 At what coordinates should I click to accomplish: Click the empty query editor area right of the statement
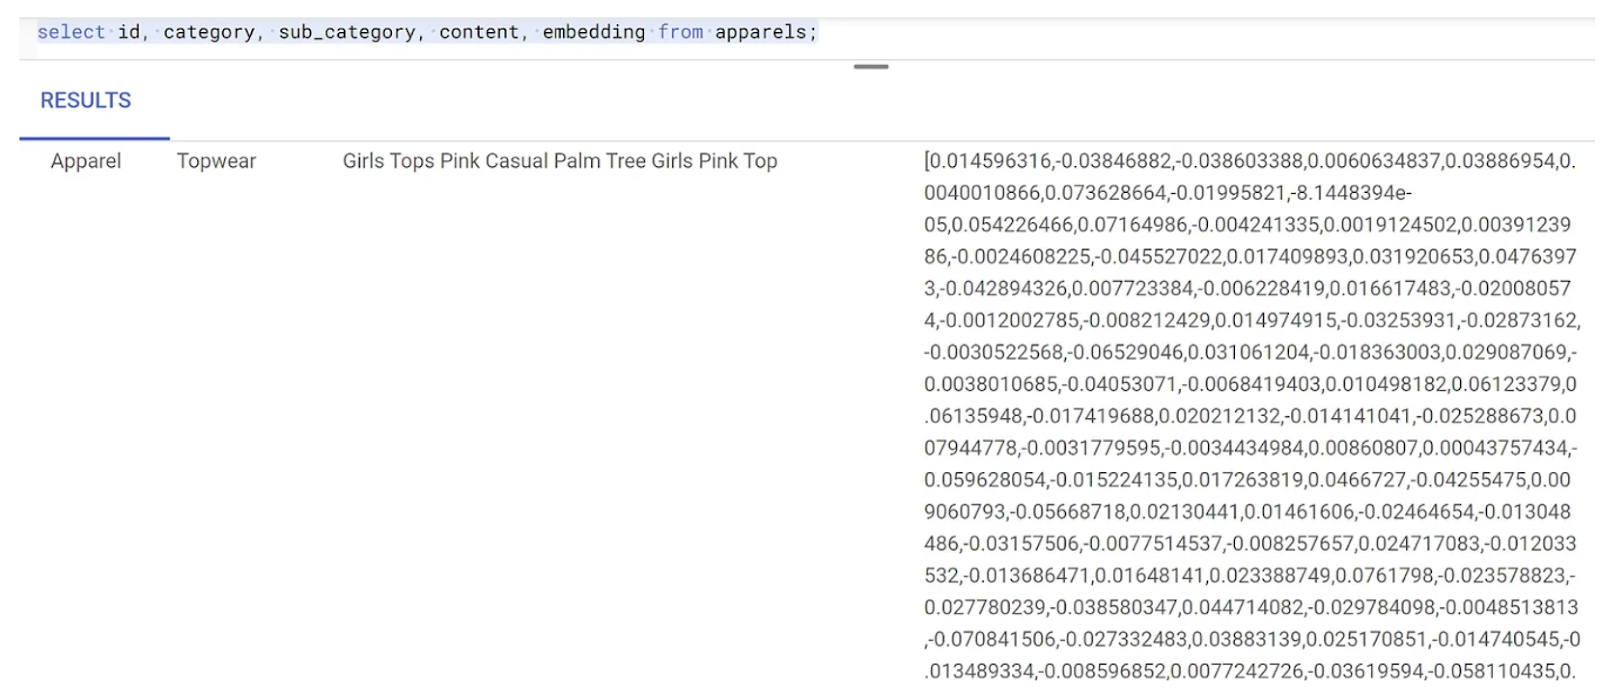point(1200,32)
